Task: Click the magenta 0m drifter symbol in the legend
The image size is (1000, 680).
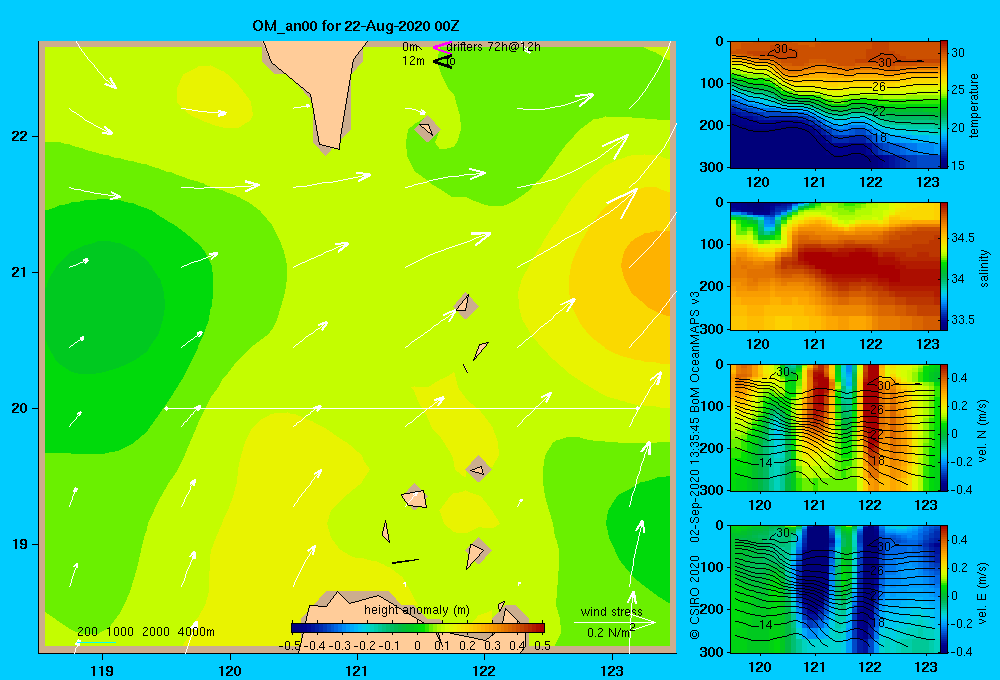Action: pyautogui.click(x=441, y=47)
